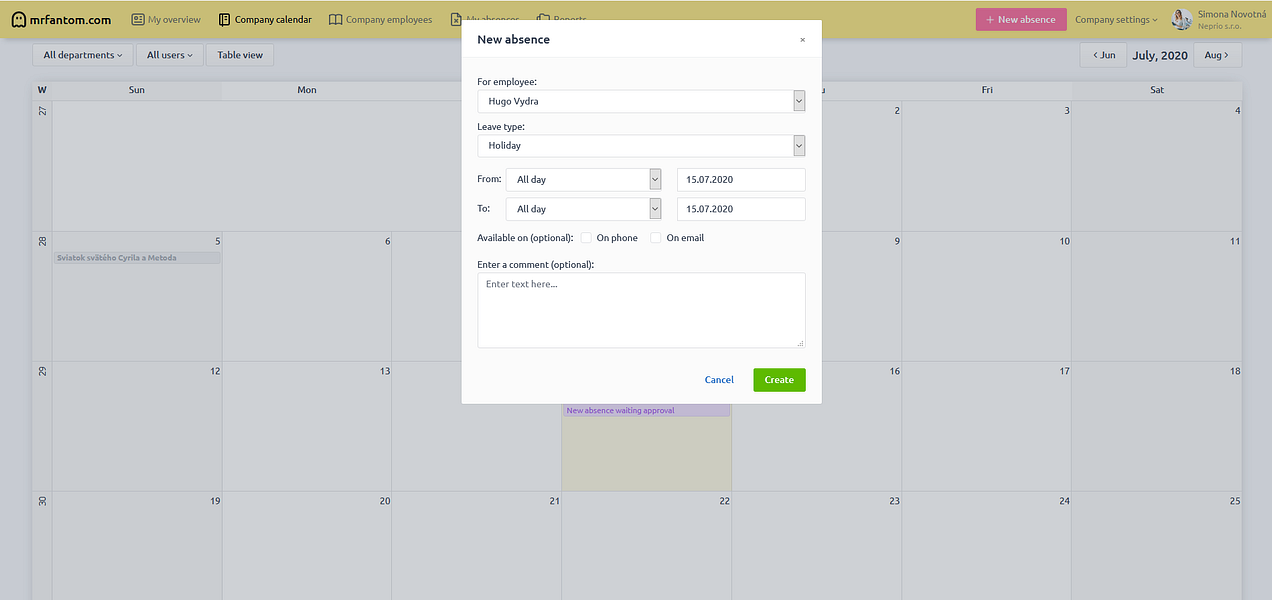Click the My overview icon
The width and height of the screenshot is (1272, 600).
[138, 19]
